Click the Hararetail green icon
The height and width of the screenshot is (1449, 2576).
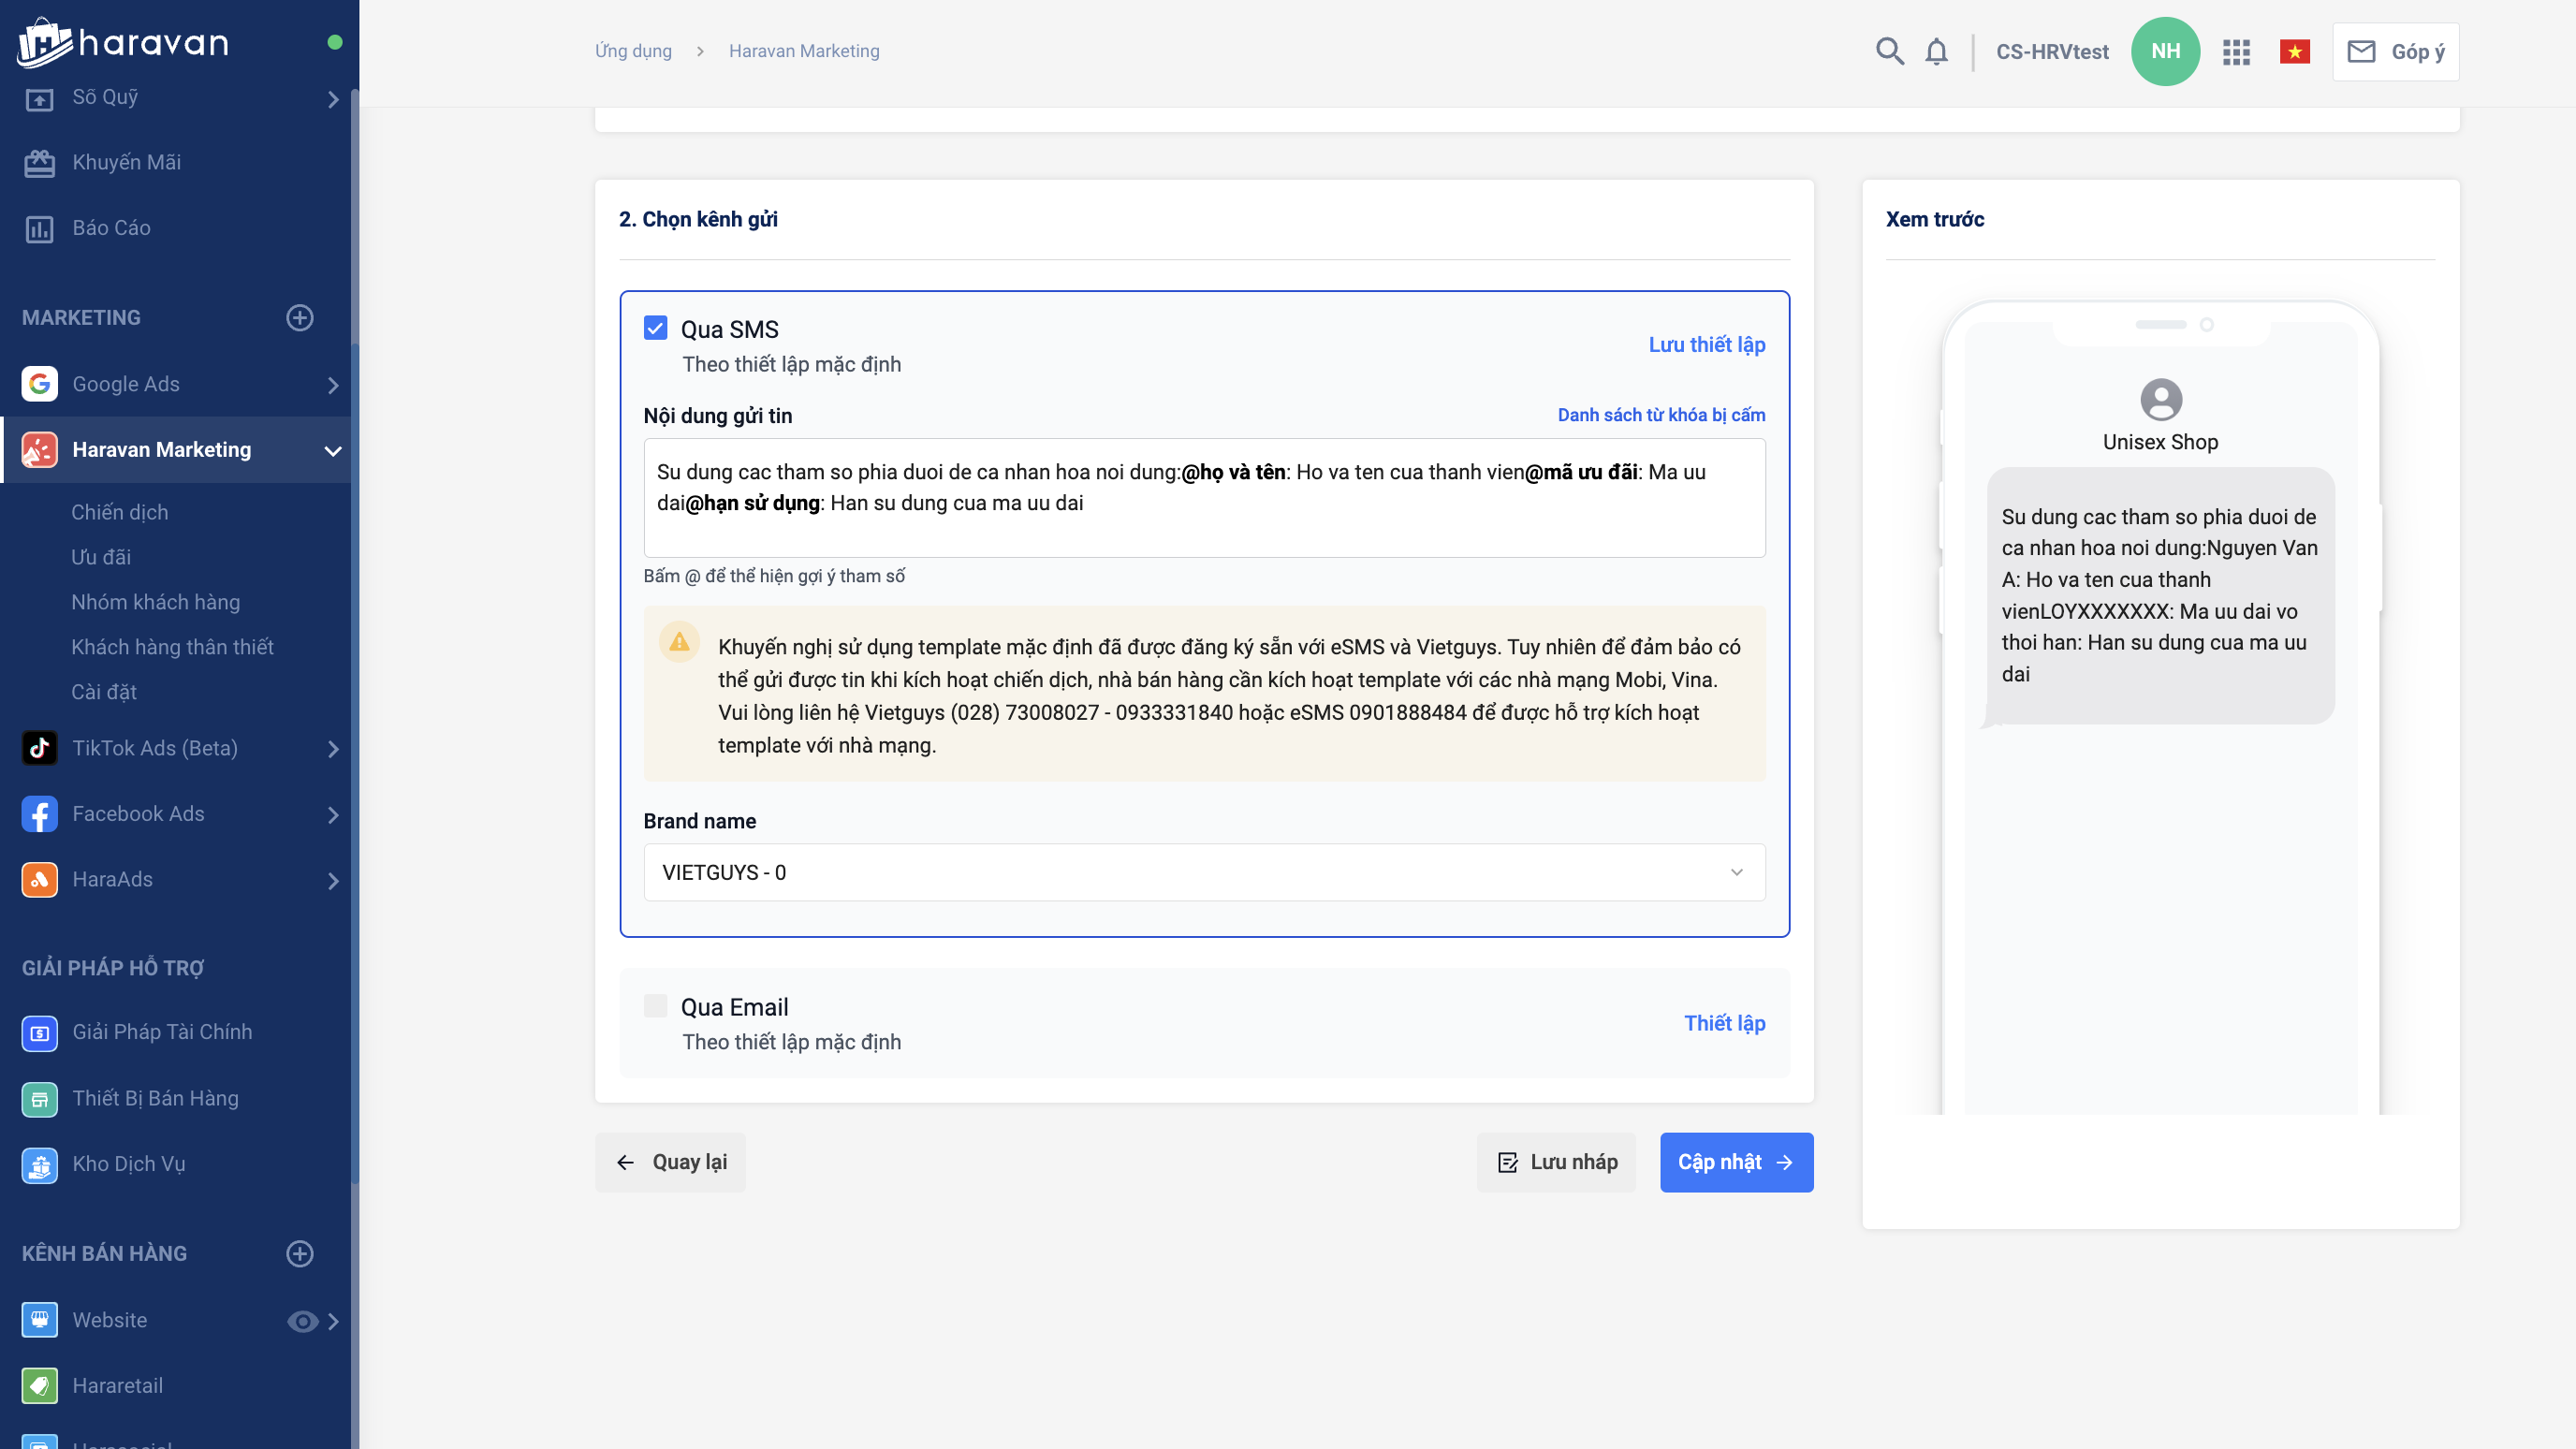click(x=39, y=1386)
